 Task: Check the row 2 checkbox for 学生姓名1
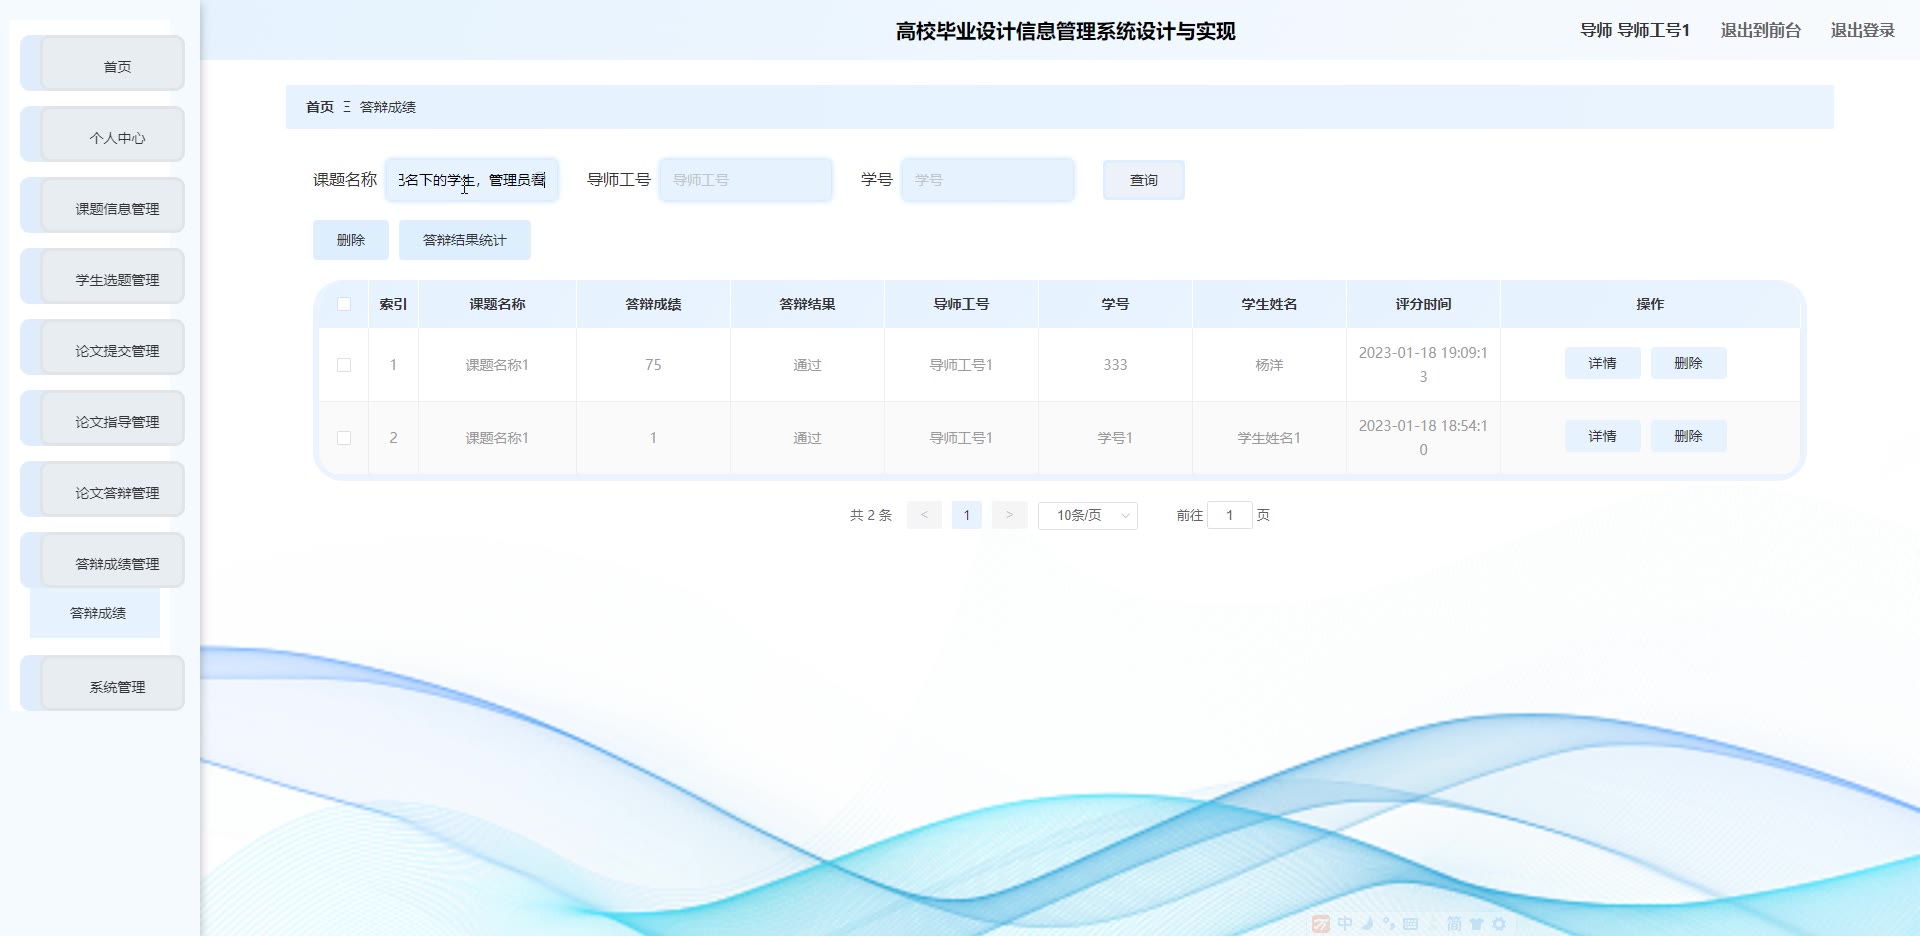point(344,438)
